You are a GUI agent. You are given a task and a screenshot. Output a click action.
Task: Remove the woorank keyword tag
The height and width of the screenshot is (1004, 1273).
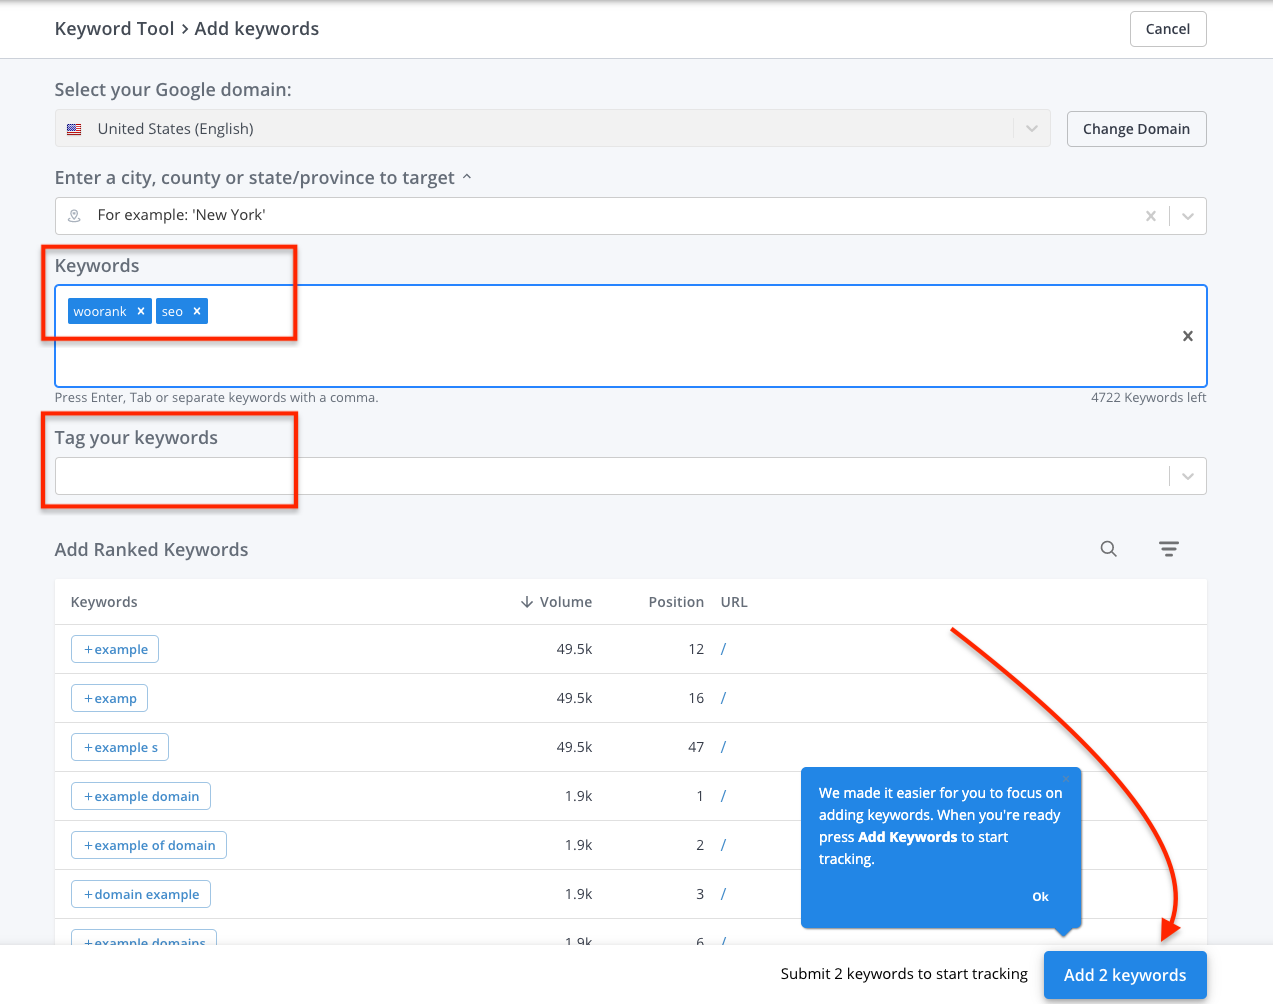click(x=141, y=311)
